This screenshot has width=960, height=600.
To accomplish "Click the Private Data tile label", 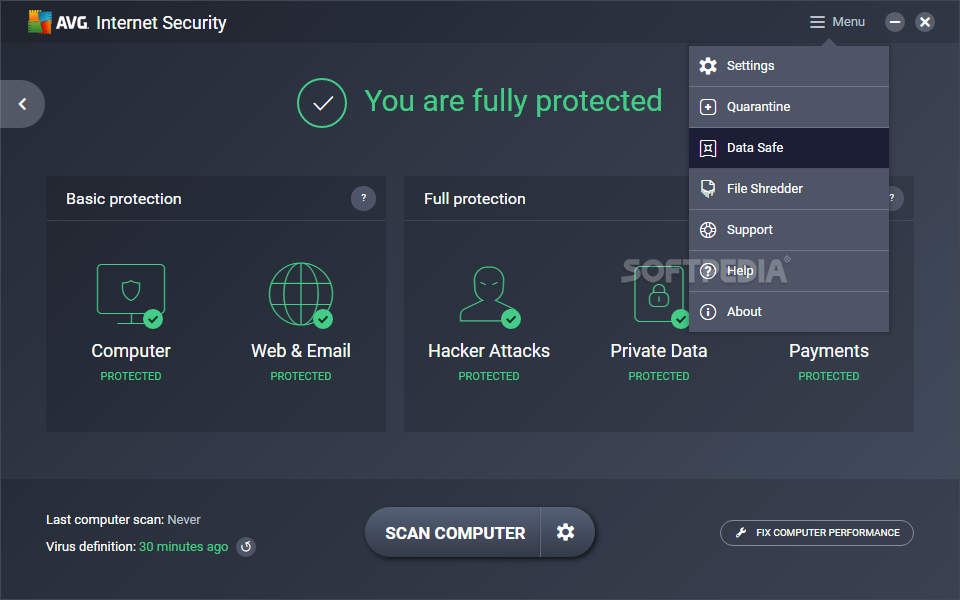I will [x=659, y=351].
